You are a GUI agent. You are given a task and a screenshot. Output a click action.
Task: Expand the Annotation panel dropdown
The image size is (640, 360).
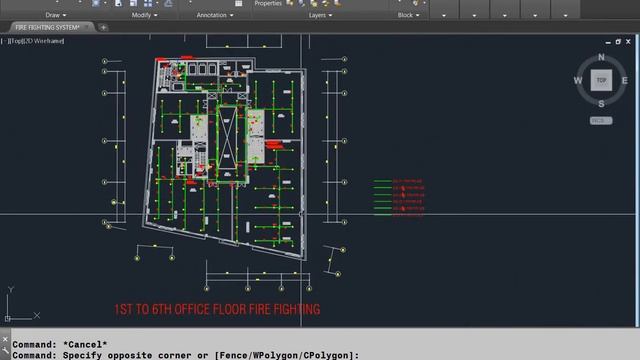tap(215, 15)
